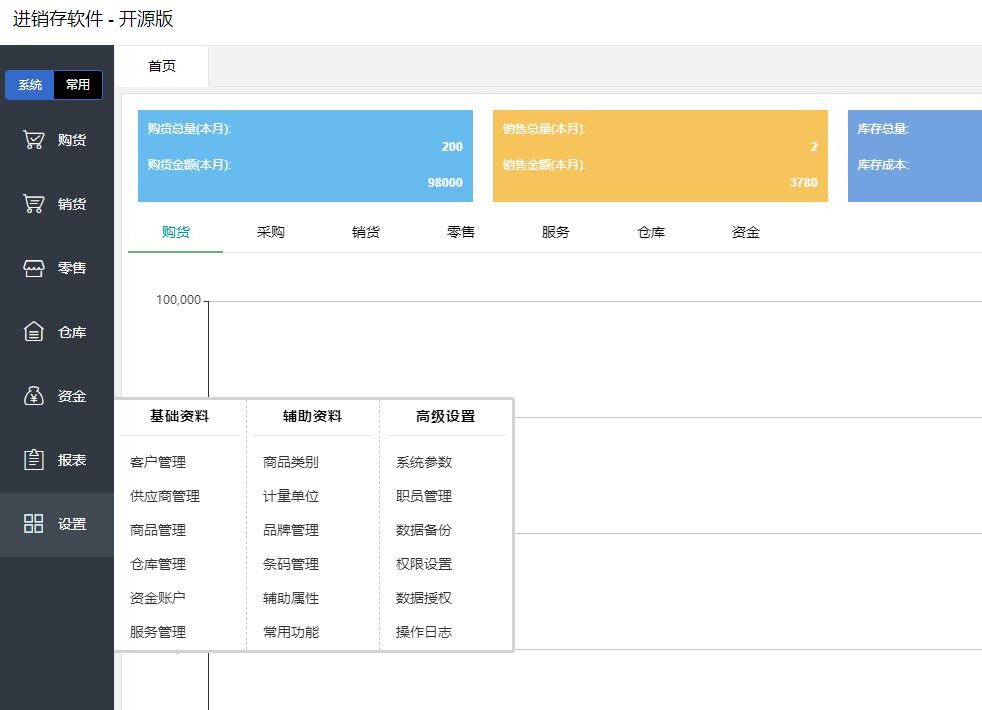Open 职员管理 menu entry

coord(424,496)
